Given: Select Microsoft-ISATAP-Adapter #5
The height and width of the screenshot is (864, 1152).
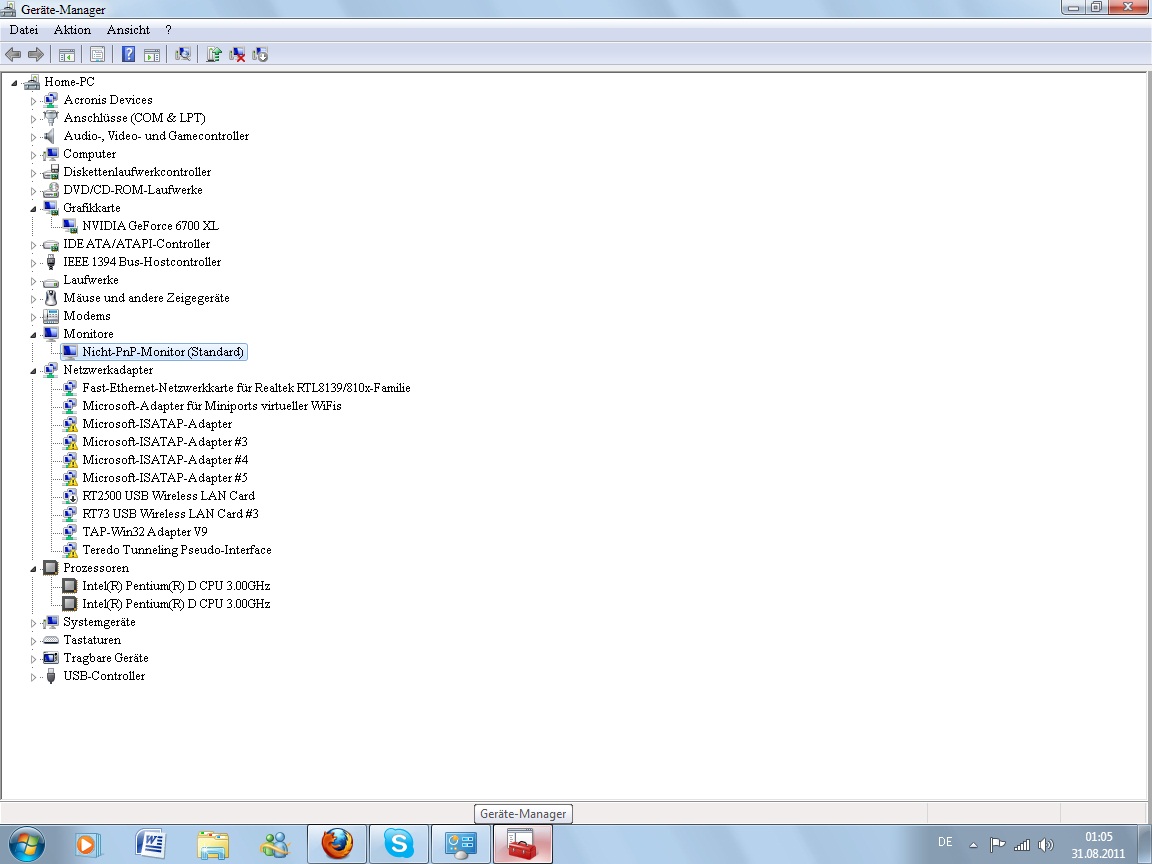Looking at the screenshot, I should tap(165, 478).
